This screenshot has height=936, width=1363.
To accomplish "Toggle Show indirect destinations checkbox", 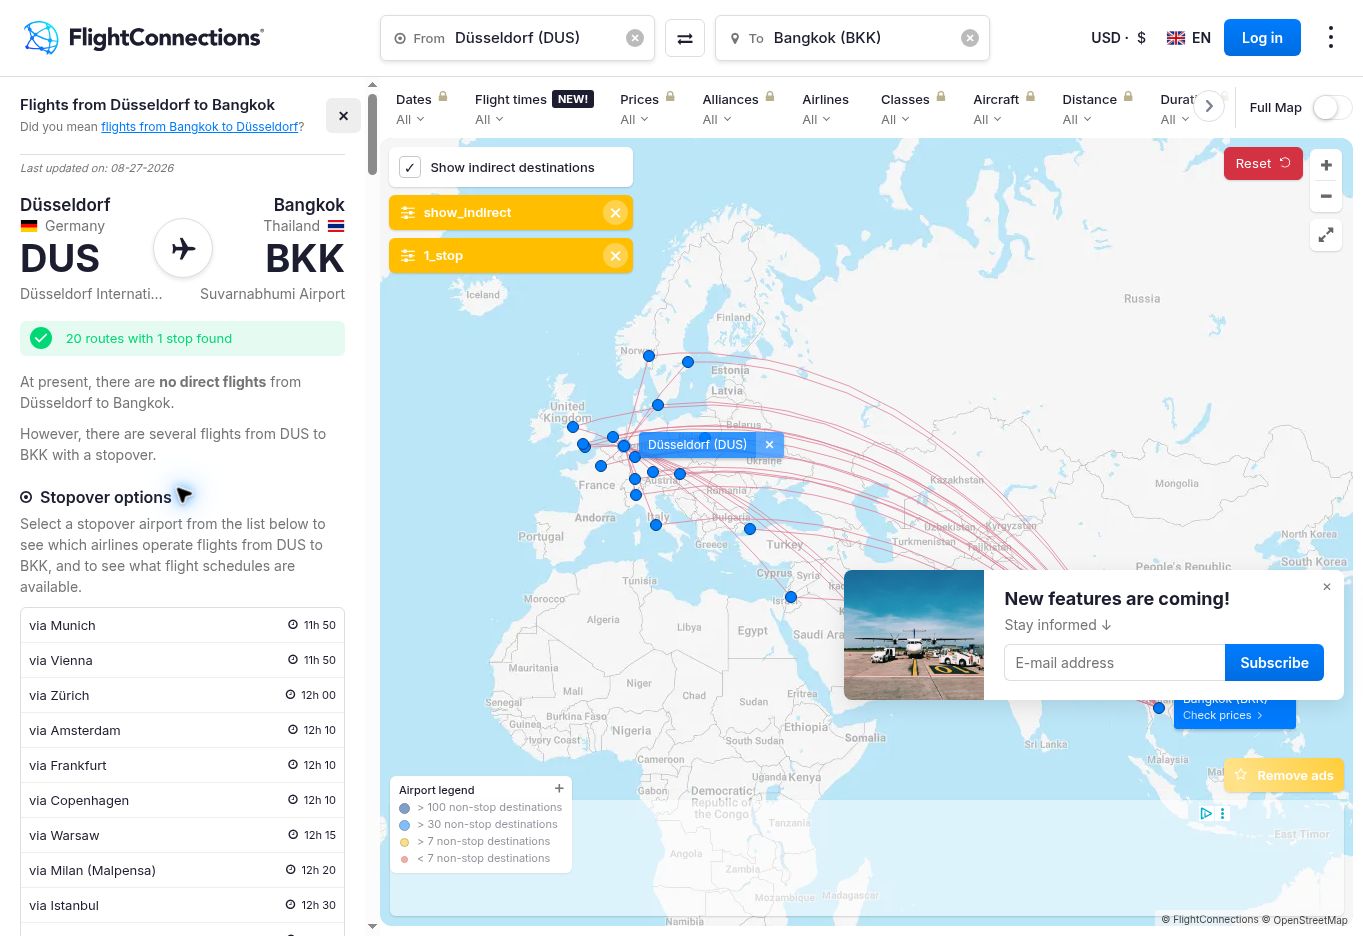I will (410, 167).
